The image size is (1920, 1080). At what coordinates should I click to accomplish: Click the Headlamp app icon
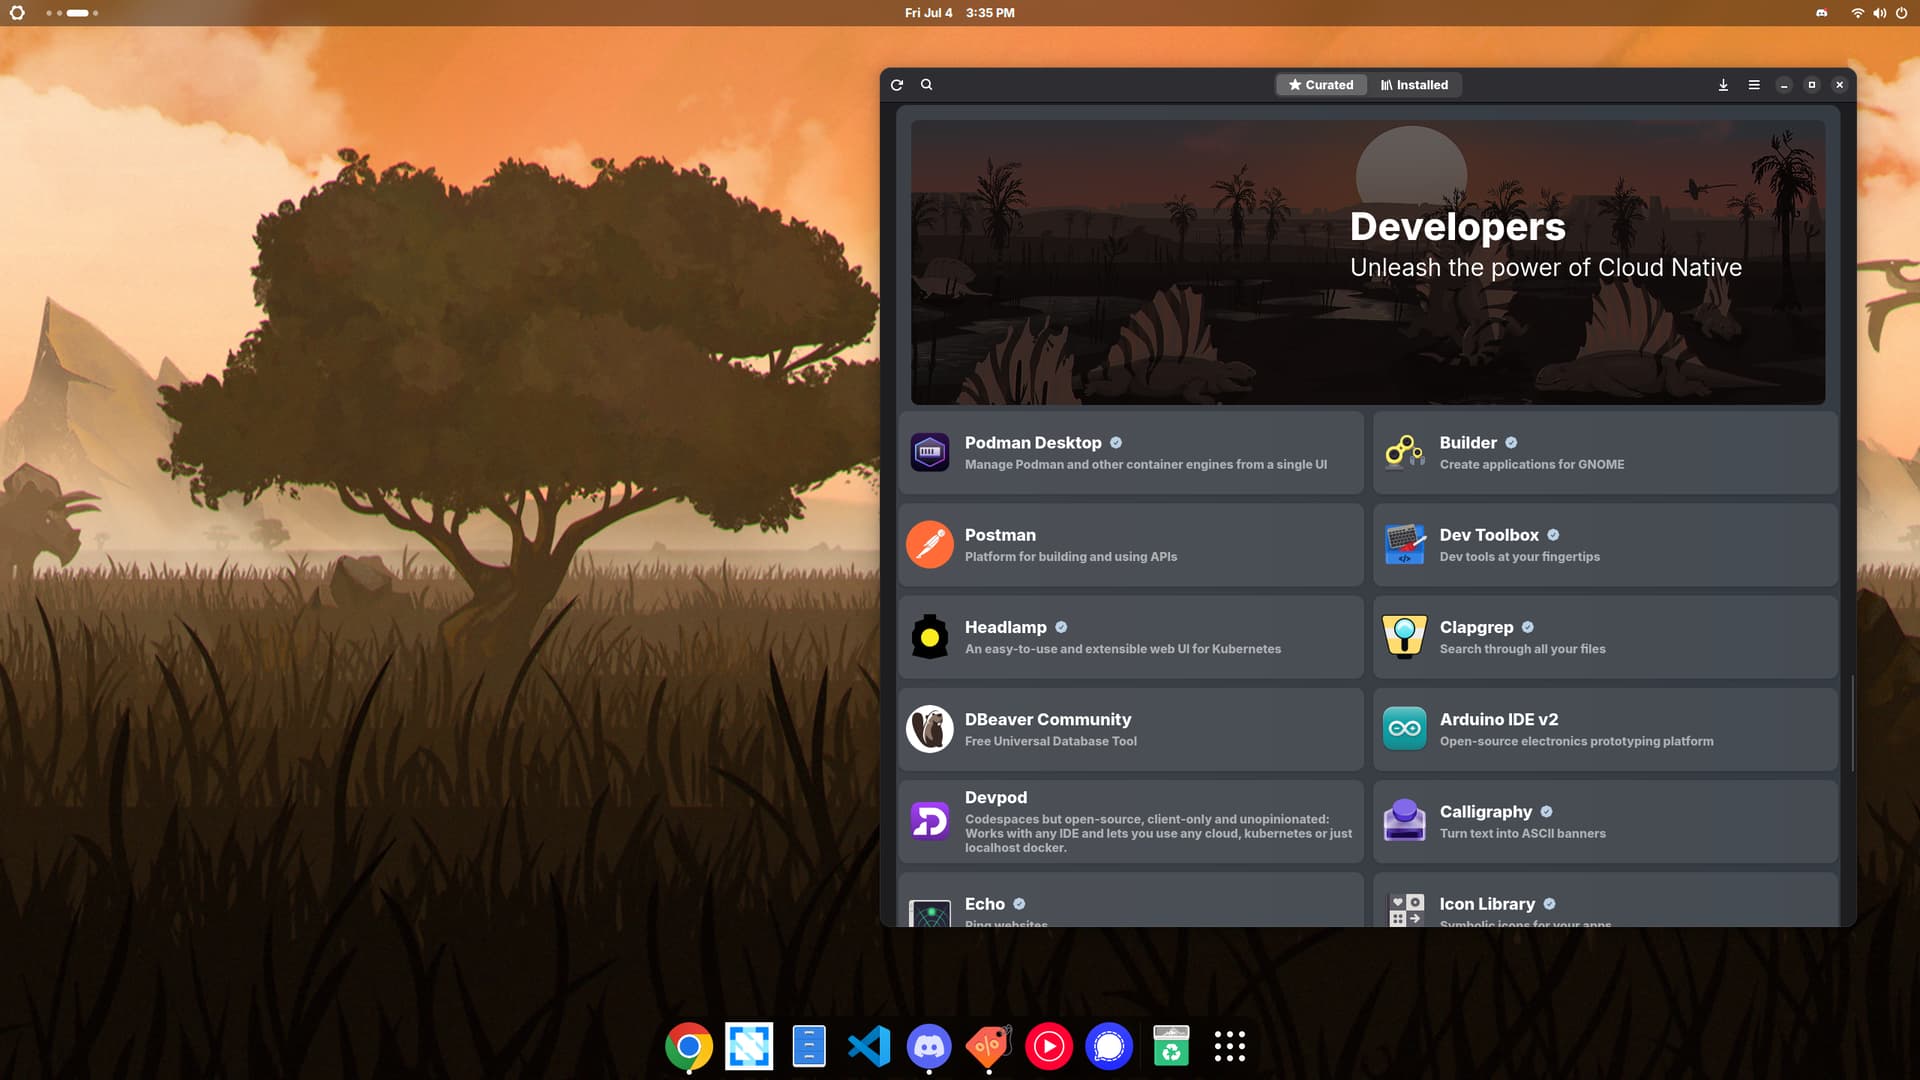click(x=930, y=637)
